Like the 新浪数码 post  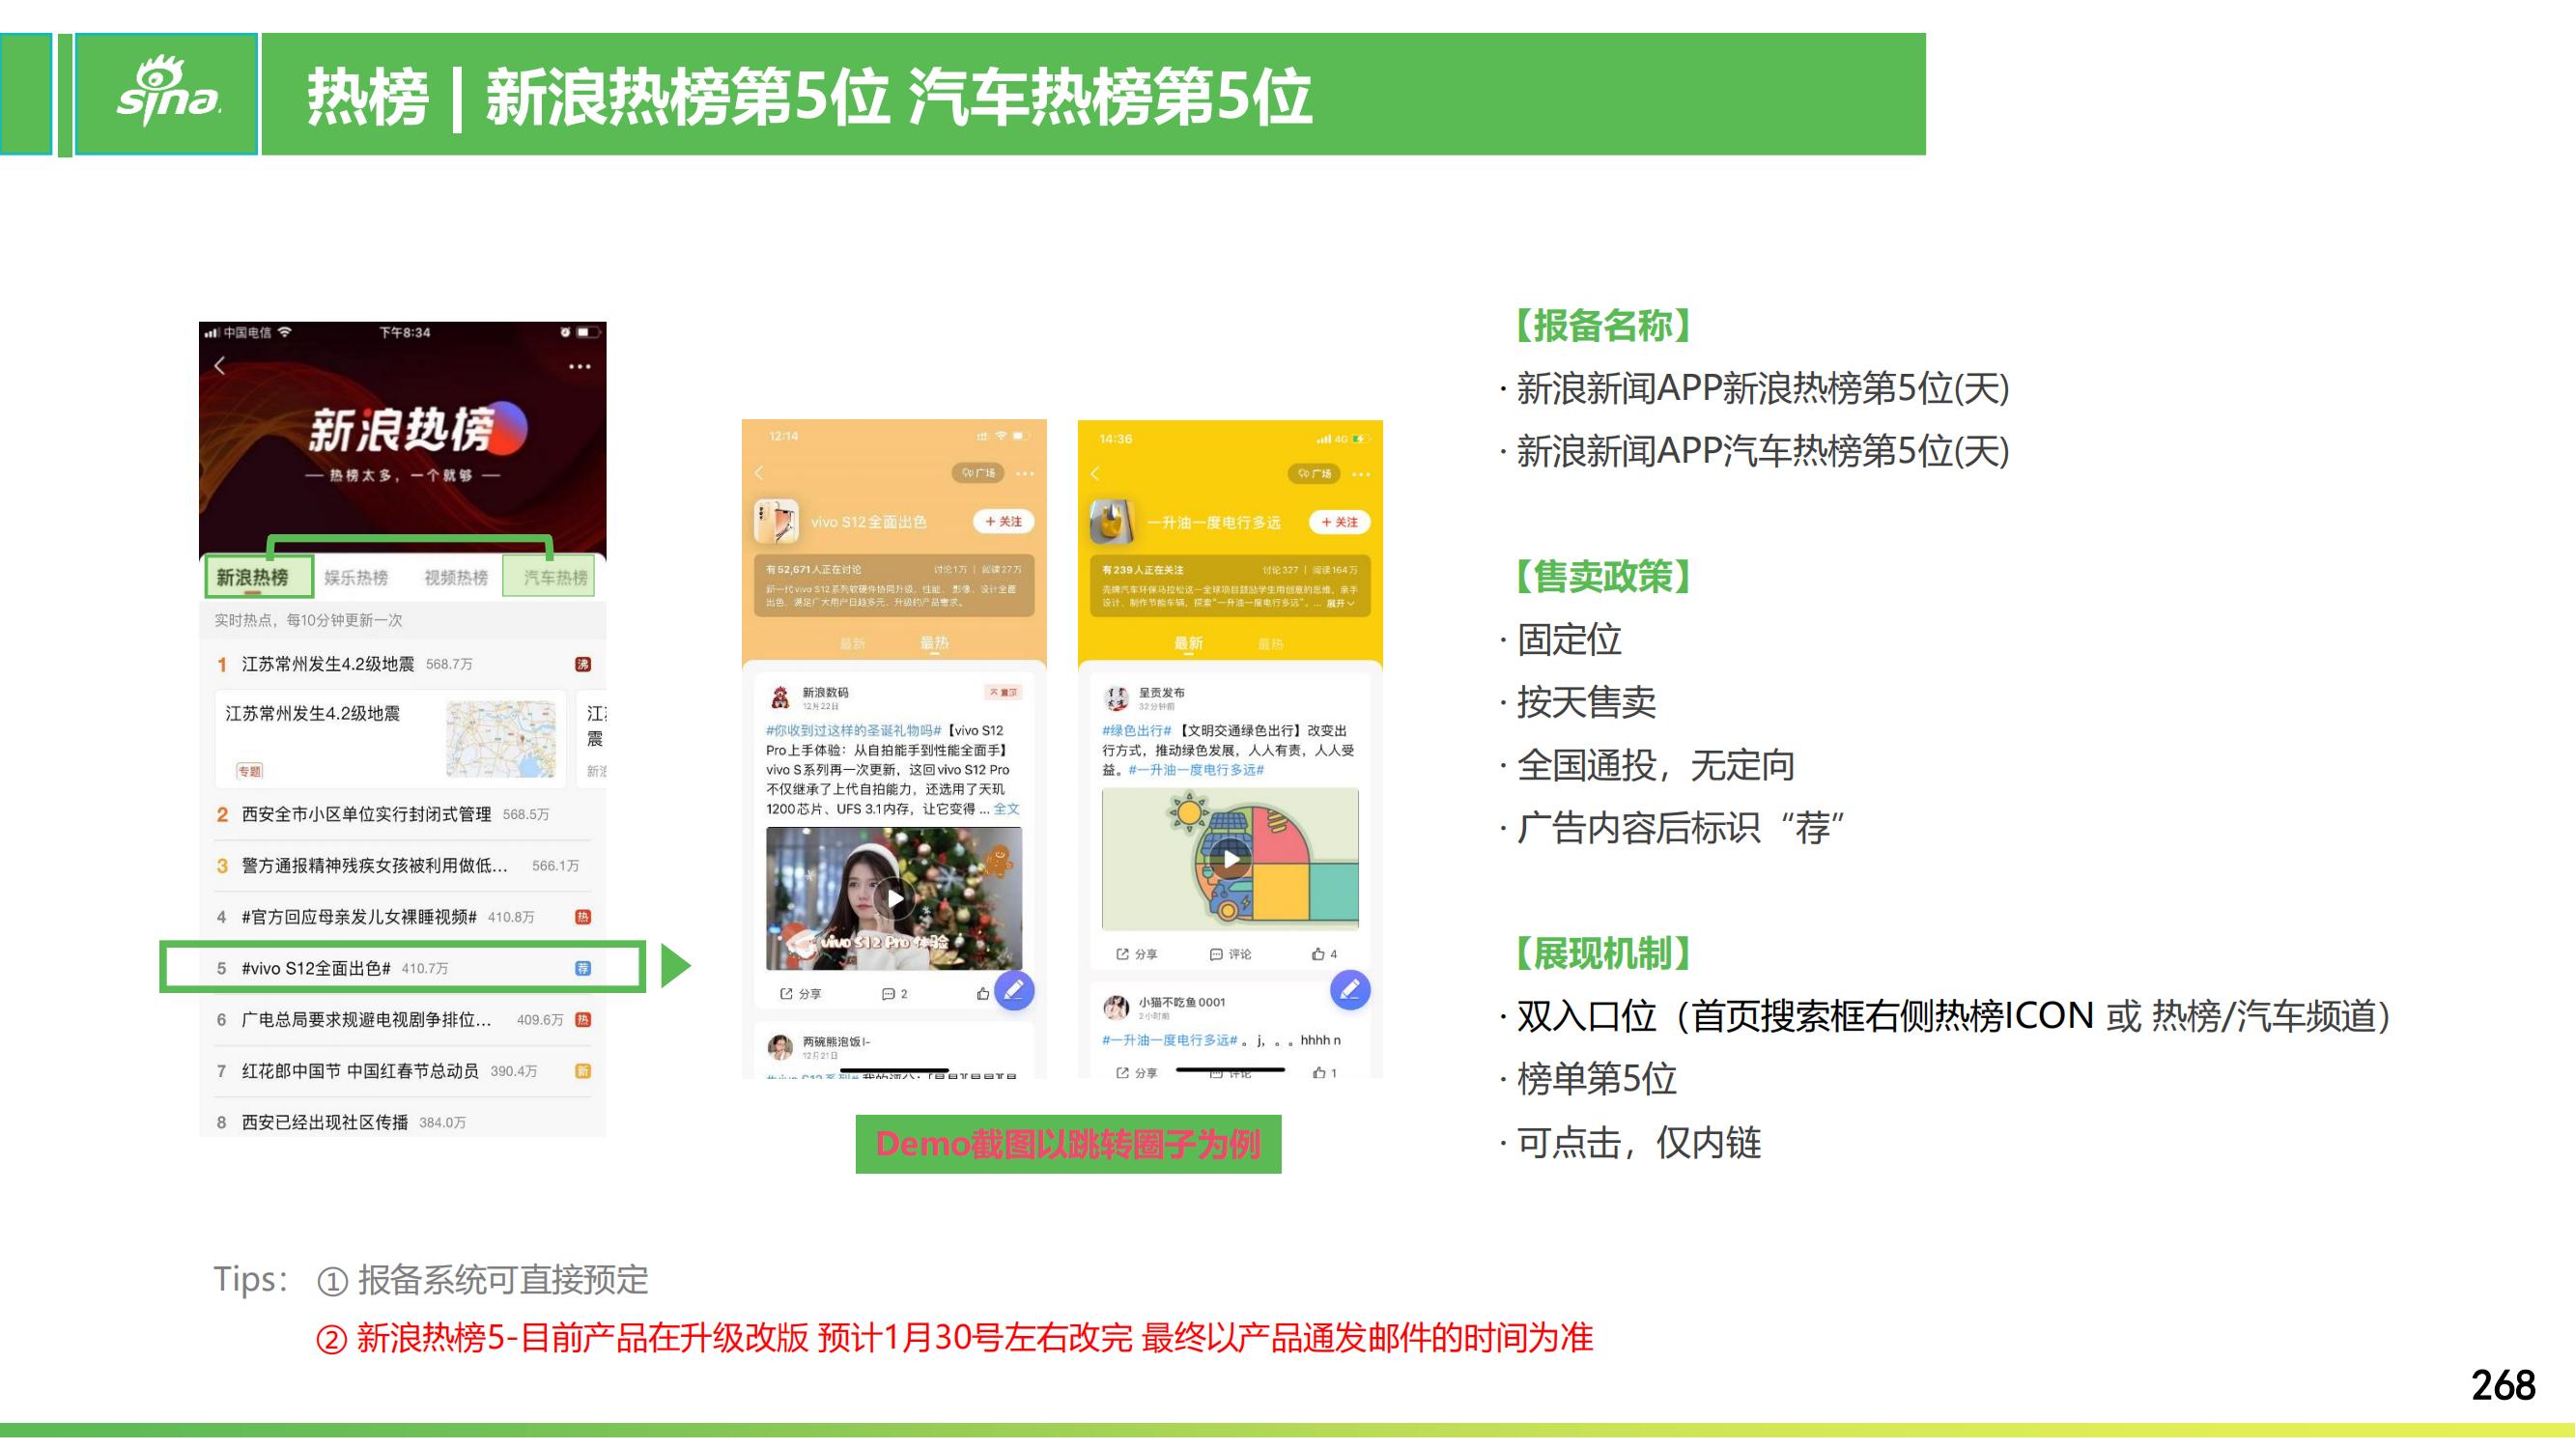point(983,994)
